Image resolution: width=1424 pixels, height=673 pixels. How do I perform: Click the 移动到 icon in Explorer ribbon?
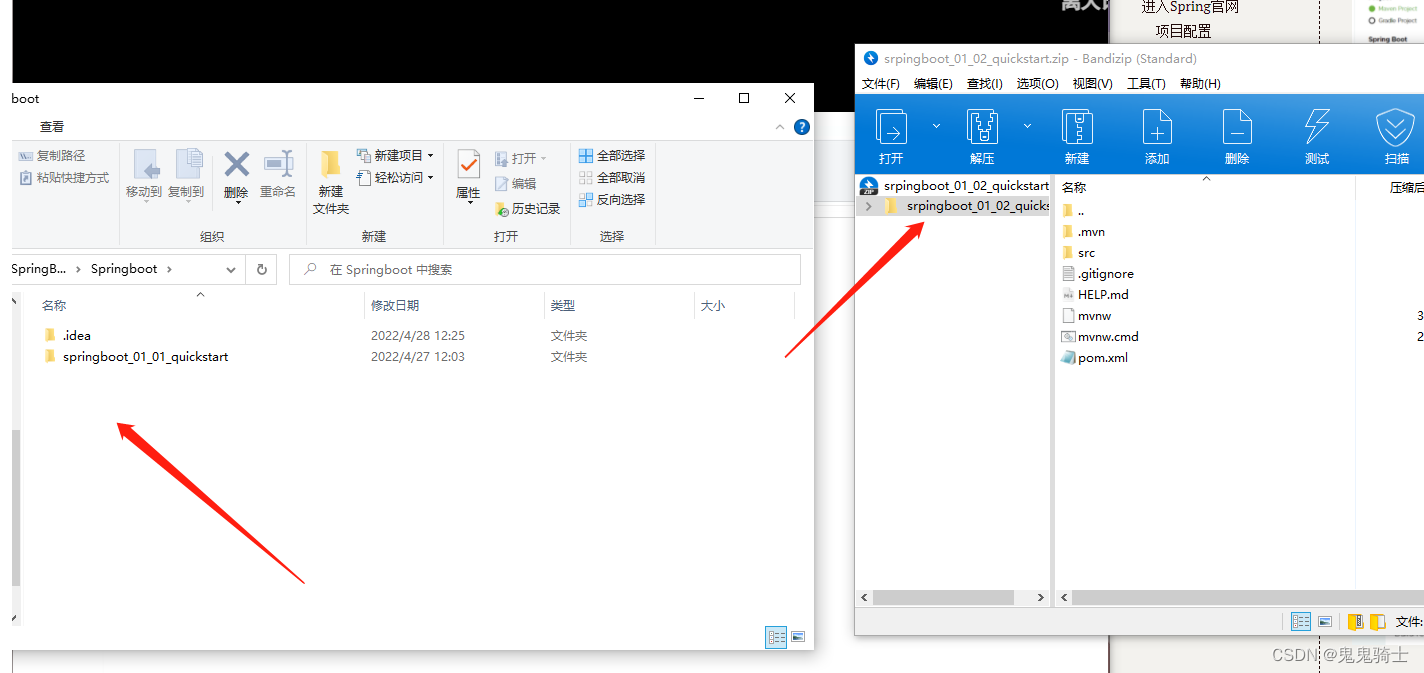pyautogui.click(x=145, y=164)
